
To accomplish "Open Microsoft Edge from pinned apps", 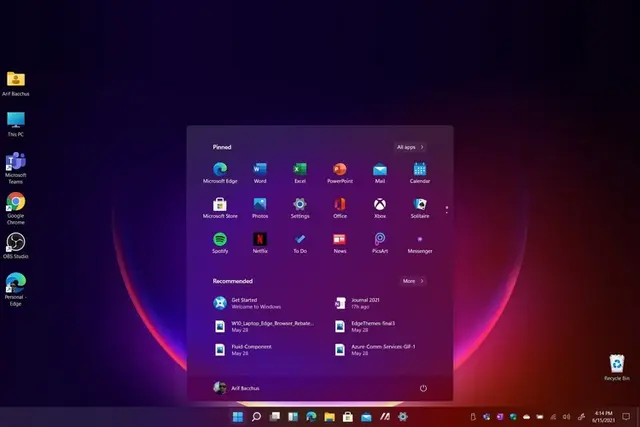I will coord(220,173).
